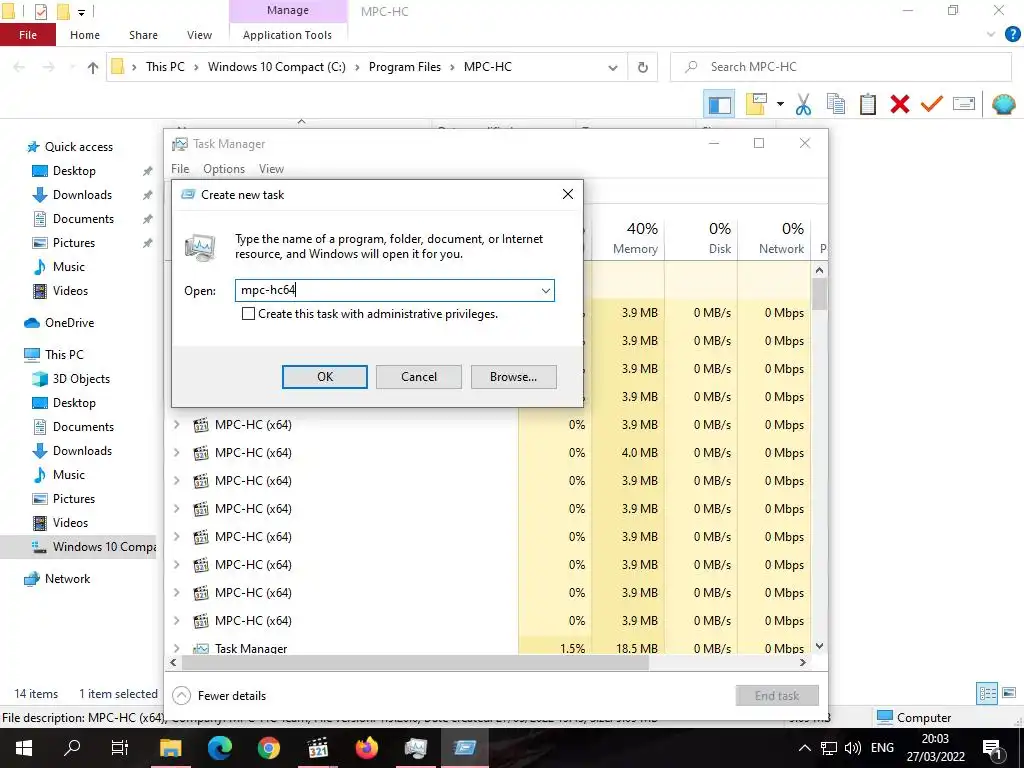Click the orange checkmark Properties icon
The width and height of the screenshot is (1024, 768).
coord(932,104)
